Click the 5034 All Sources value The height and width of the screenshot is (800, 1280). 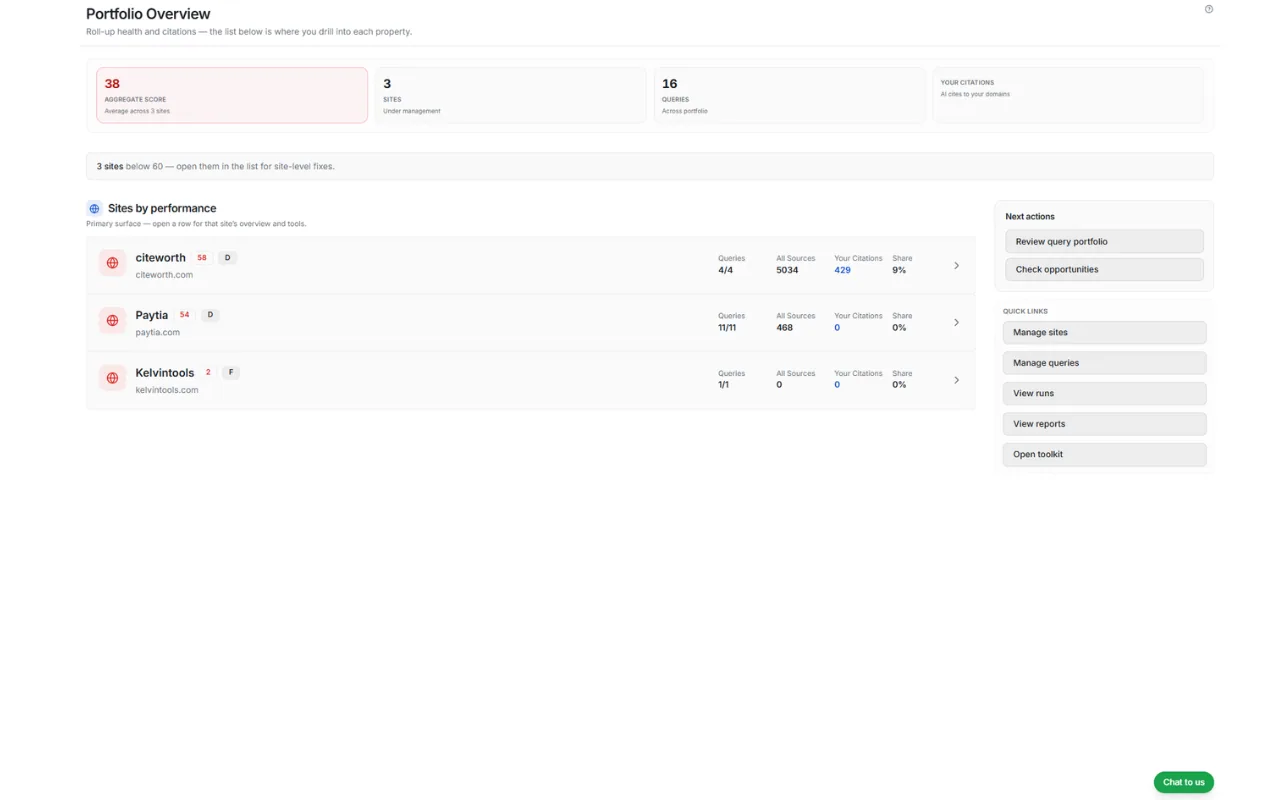(x=787, y=270)
